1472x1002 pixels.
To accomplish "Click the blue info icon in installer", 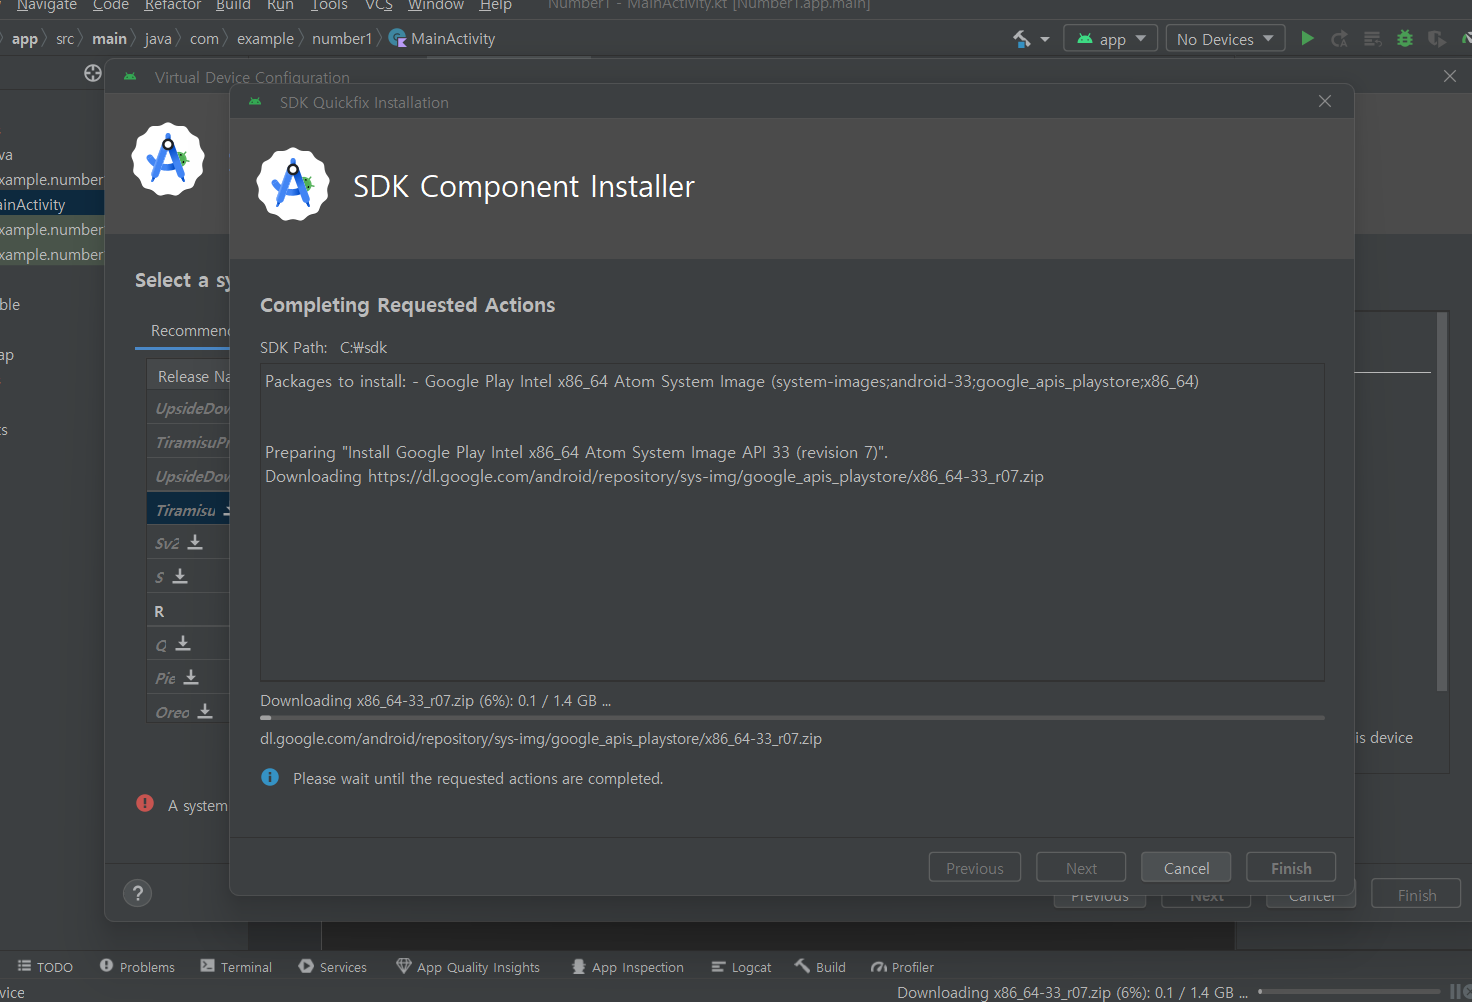I will coord(270,777).
